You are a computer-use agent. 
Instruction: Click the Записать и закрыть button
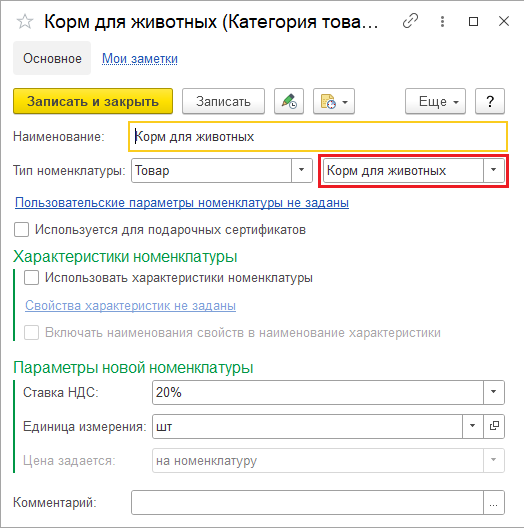93,101
